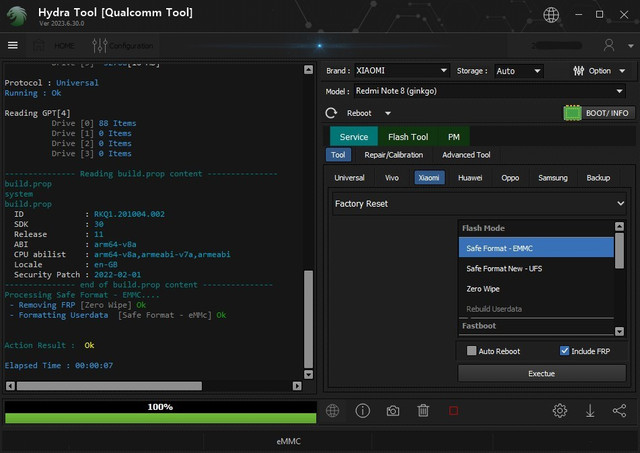
Task: Toggle the Auto Reboot checkbox
Action: pos(471,351)
